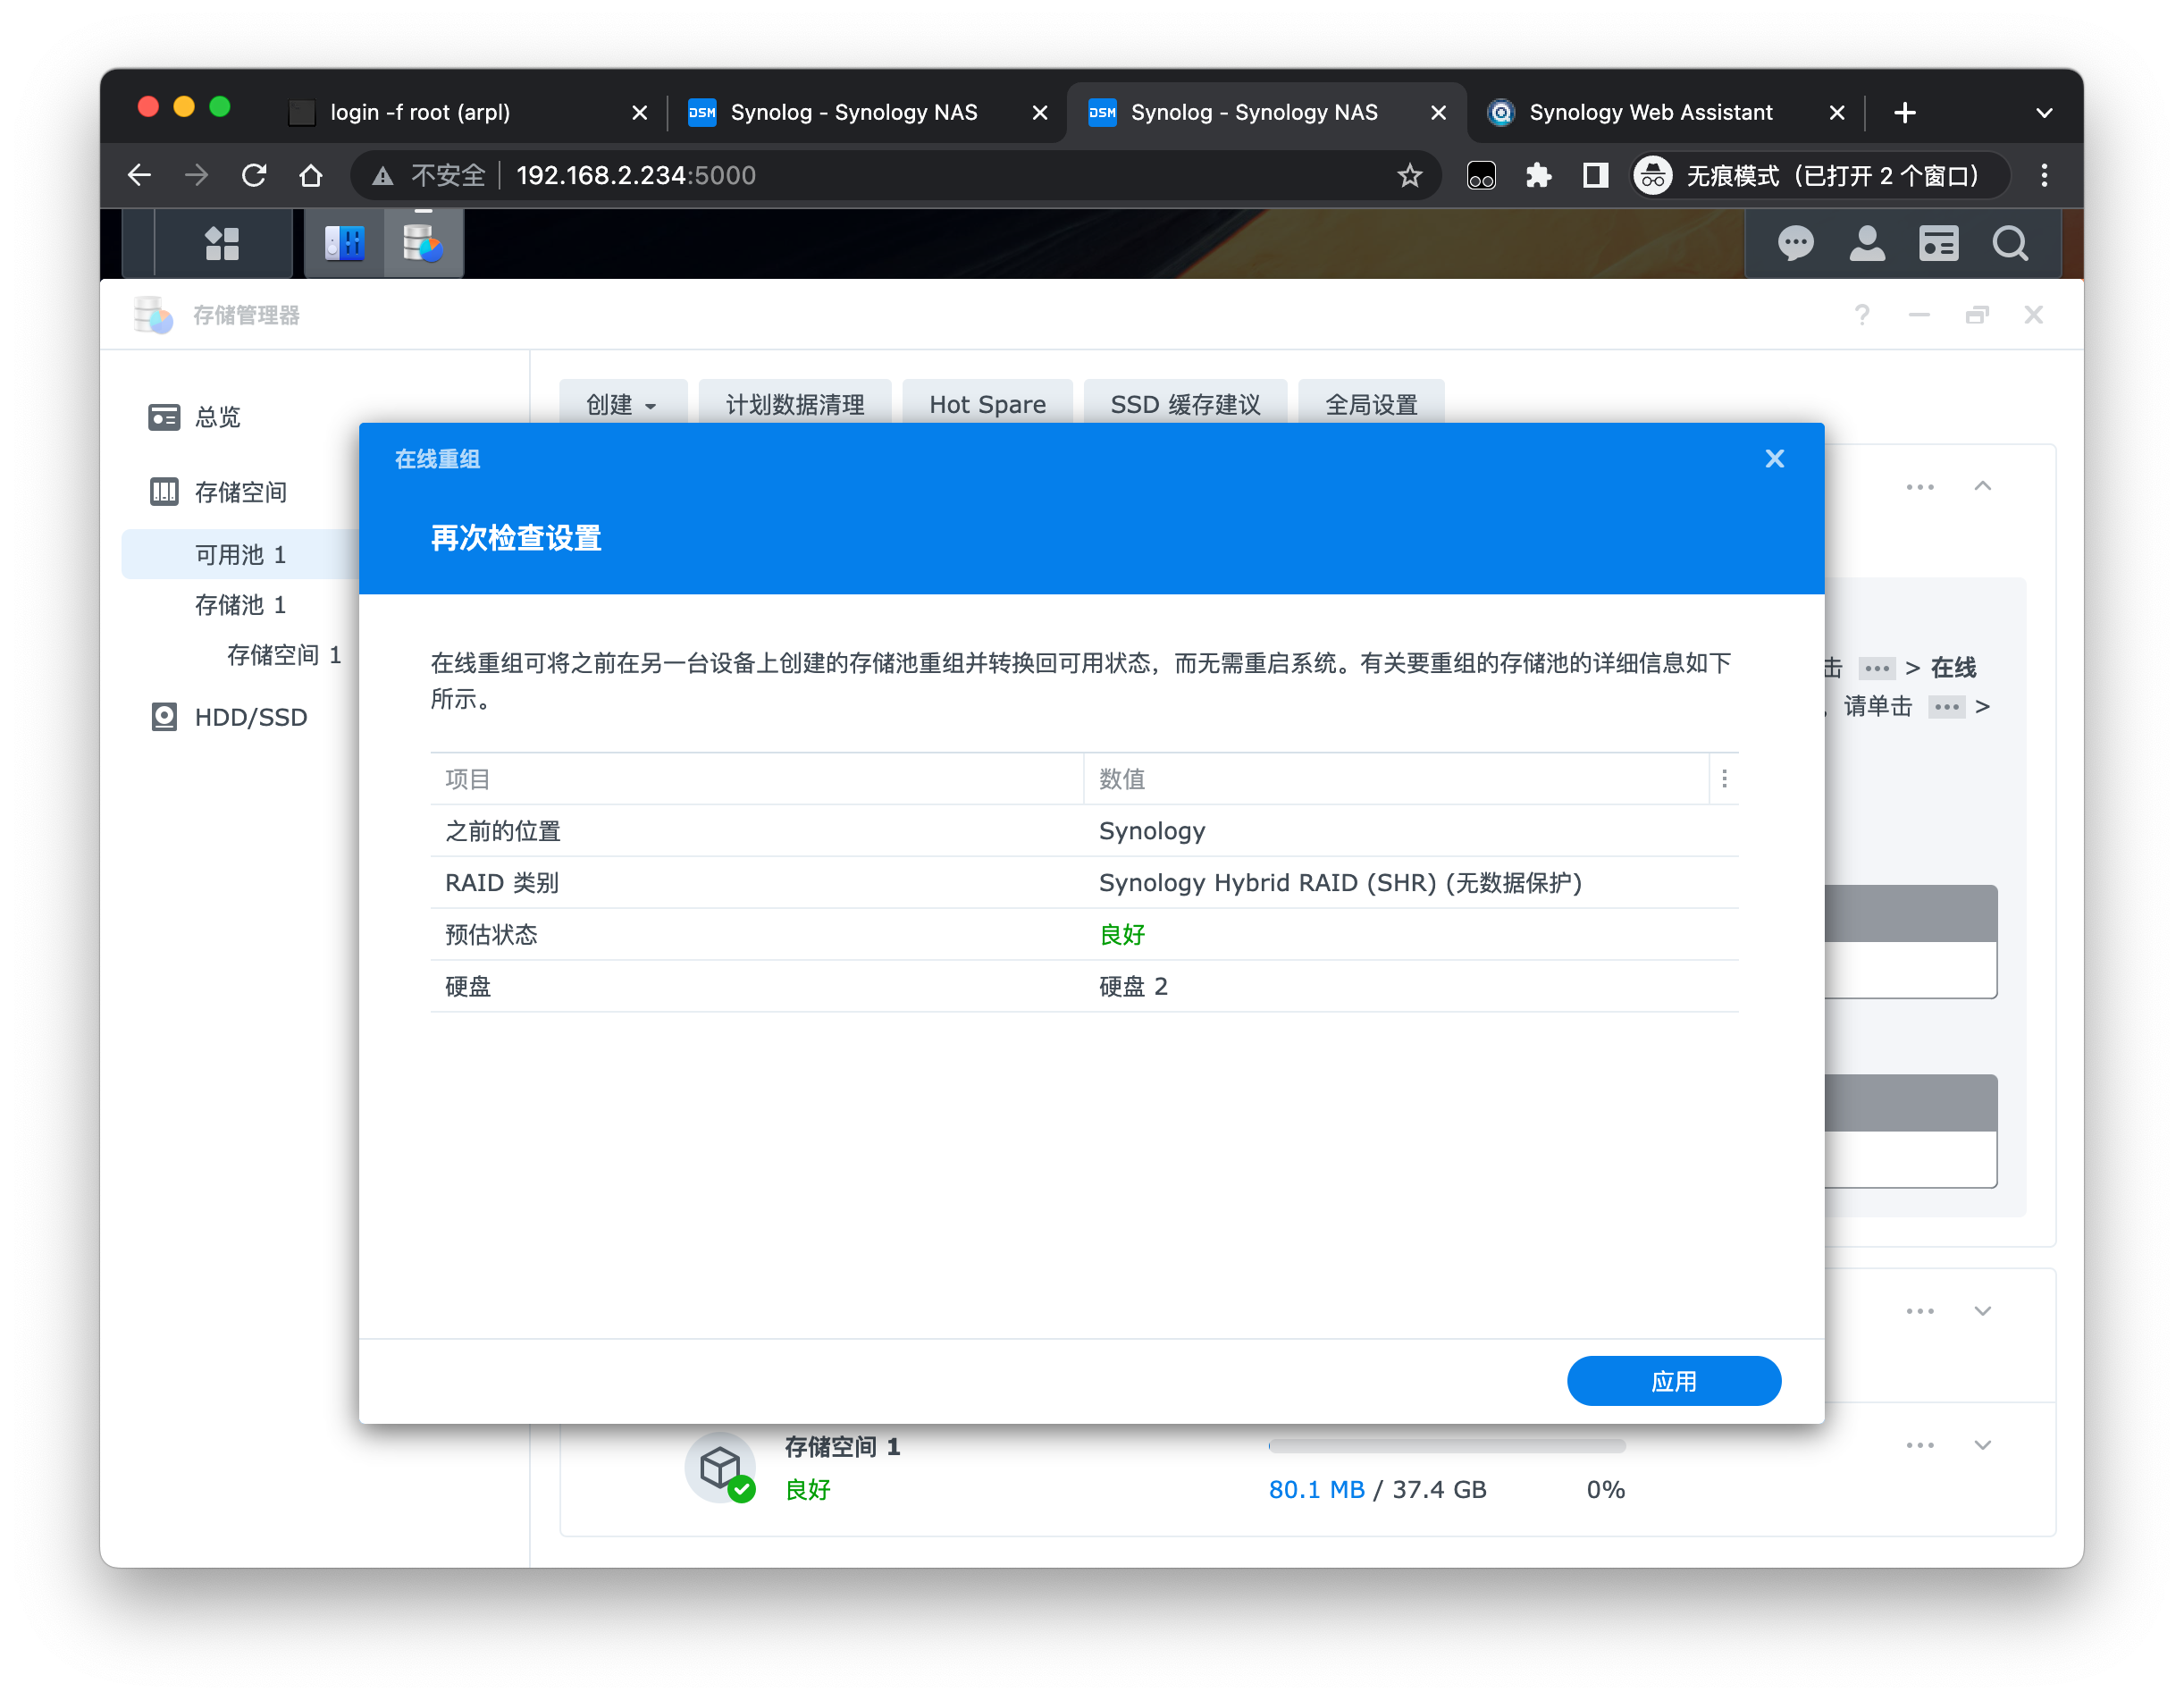
Task: Click the 80.1 MB used space text
Action: pos(1316,1490)
